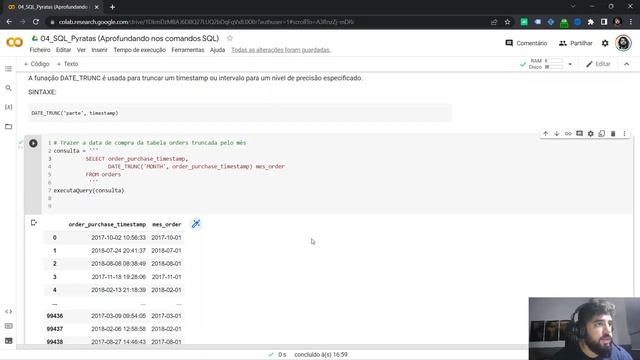Click inside the code editor on executaQuery line
The width and height of the screenshot is (640, 360).
coord(89,190)
